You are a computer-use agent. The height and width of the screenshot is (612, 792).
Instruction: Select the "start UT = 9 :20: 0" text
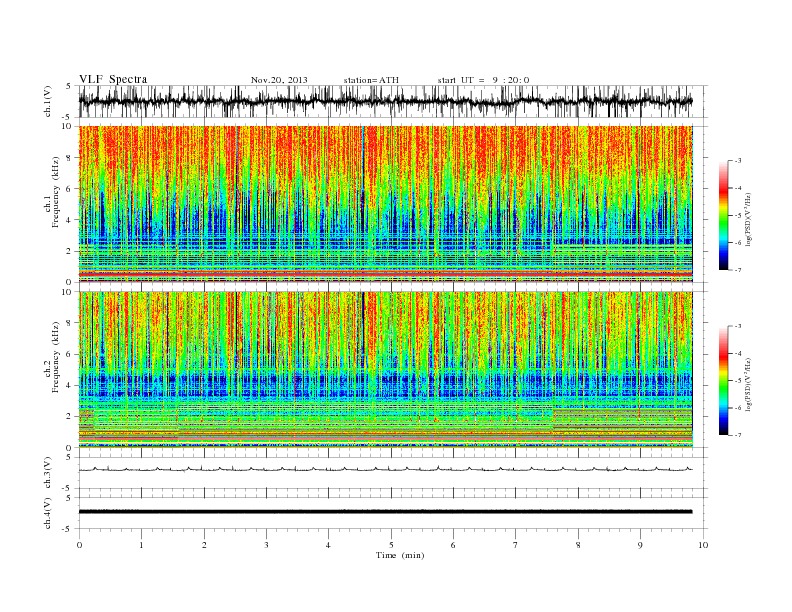[483, 80]
